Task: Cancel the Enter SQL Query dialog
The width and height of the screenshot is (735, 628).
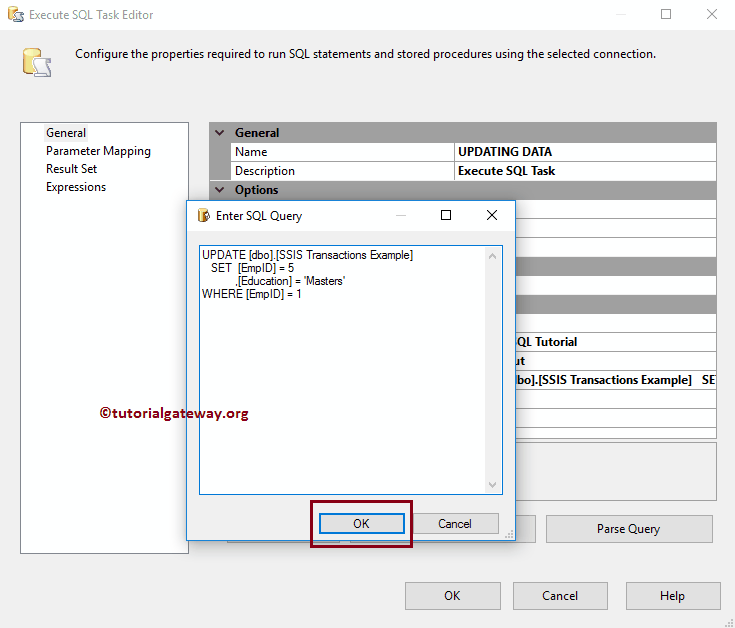Action: (454, 523)
